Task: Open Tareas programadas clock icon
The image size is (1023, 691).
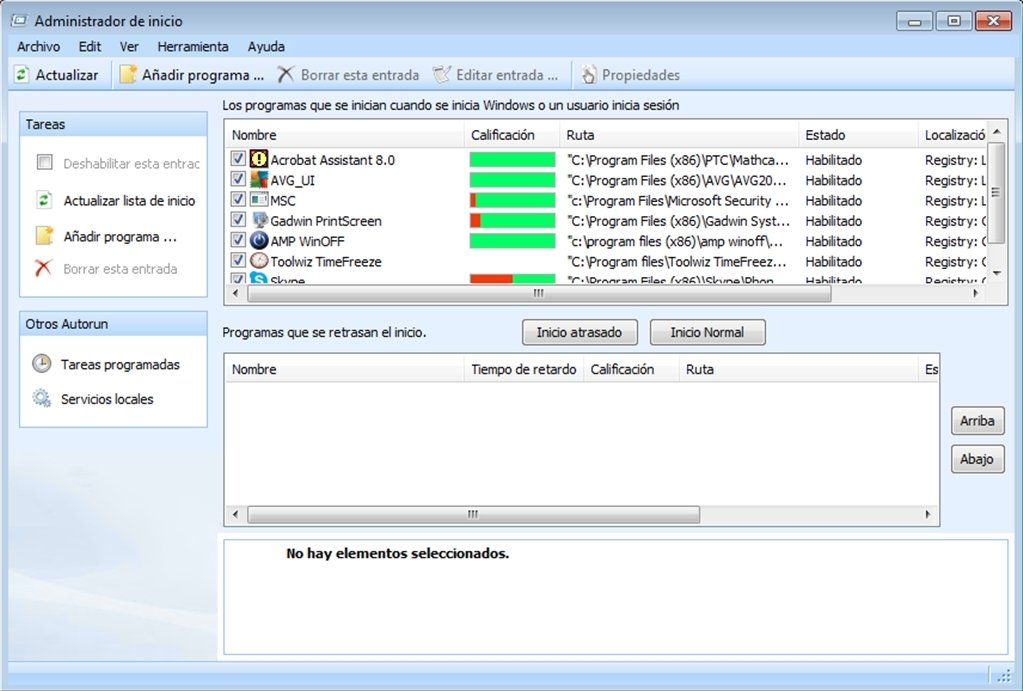Action: tap(42, 363)
